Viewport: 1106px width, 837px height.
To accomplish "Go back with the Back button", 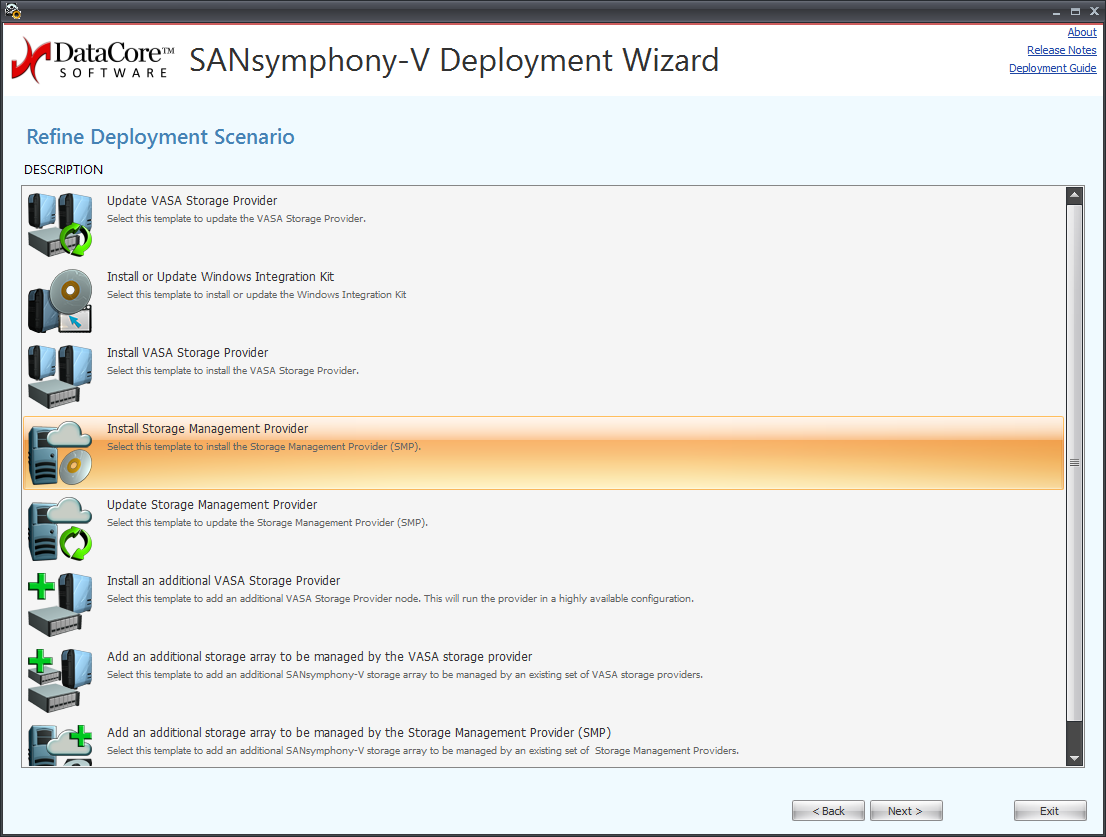I will pos(828,811).
